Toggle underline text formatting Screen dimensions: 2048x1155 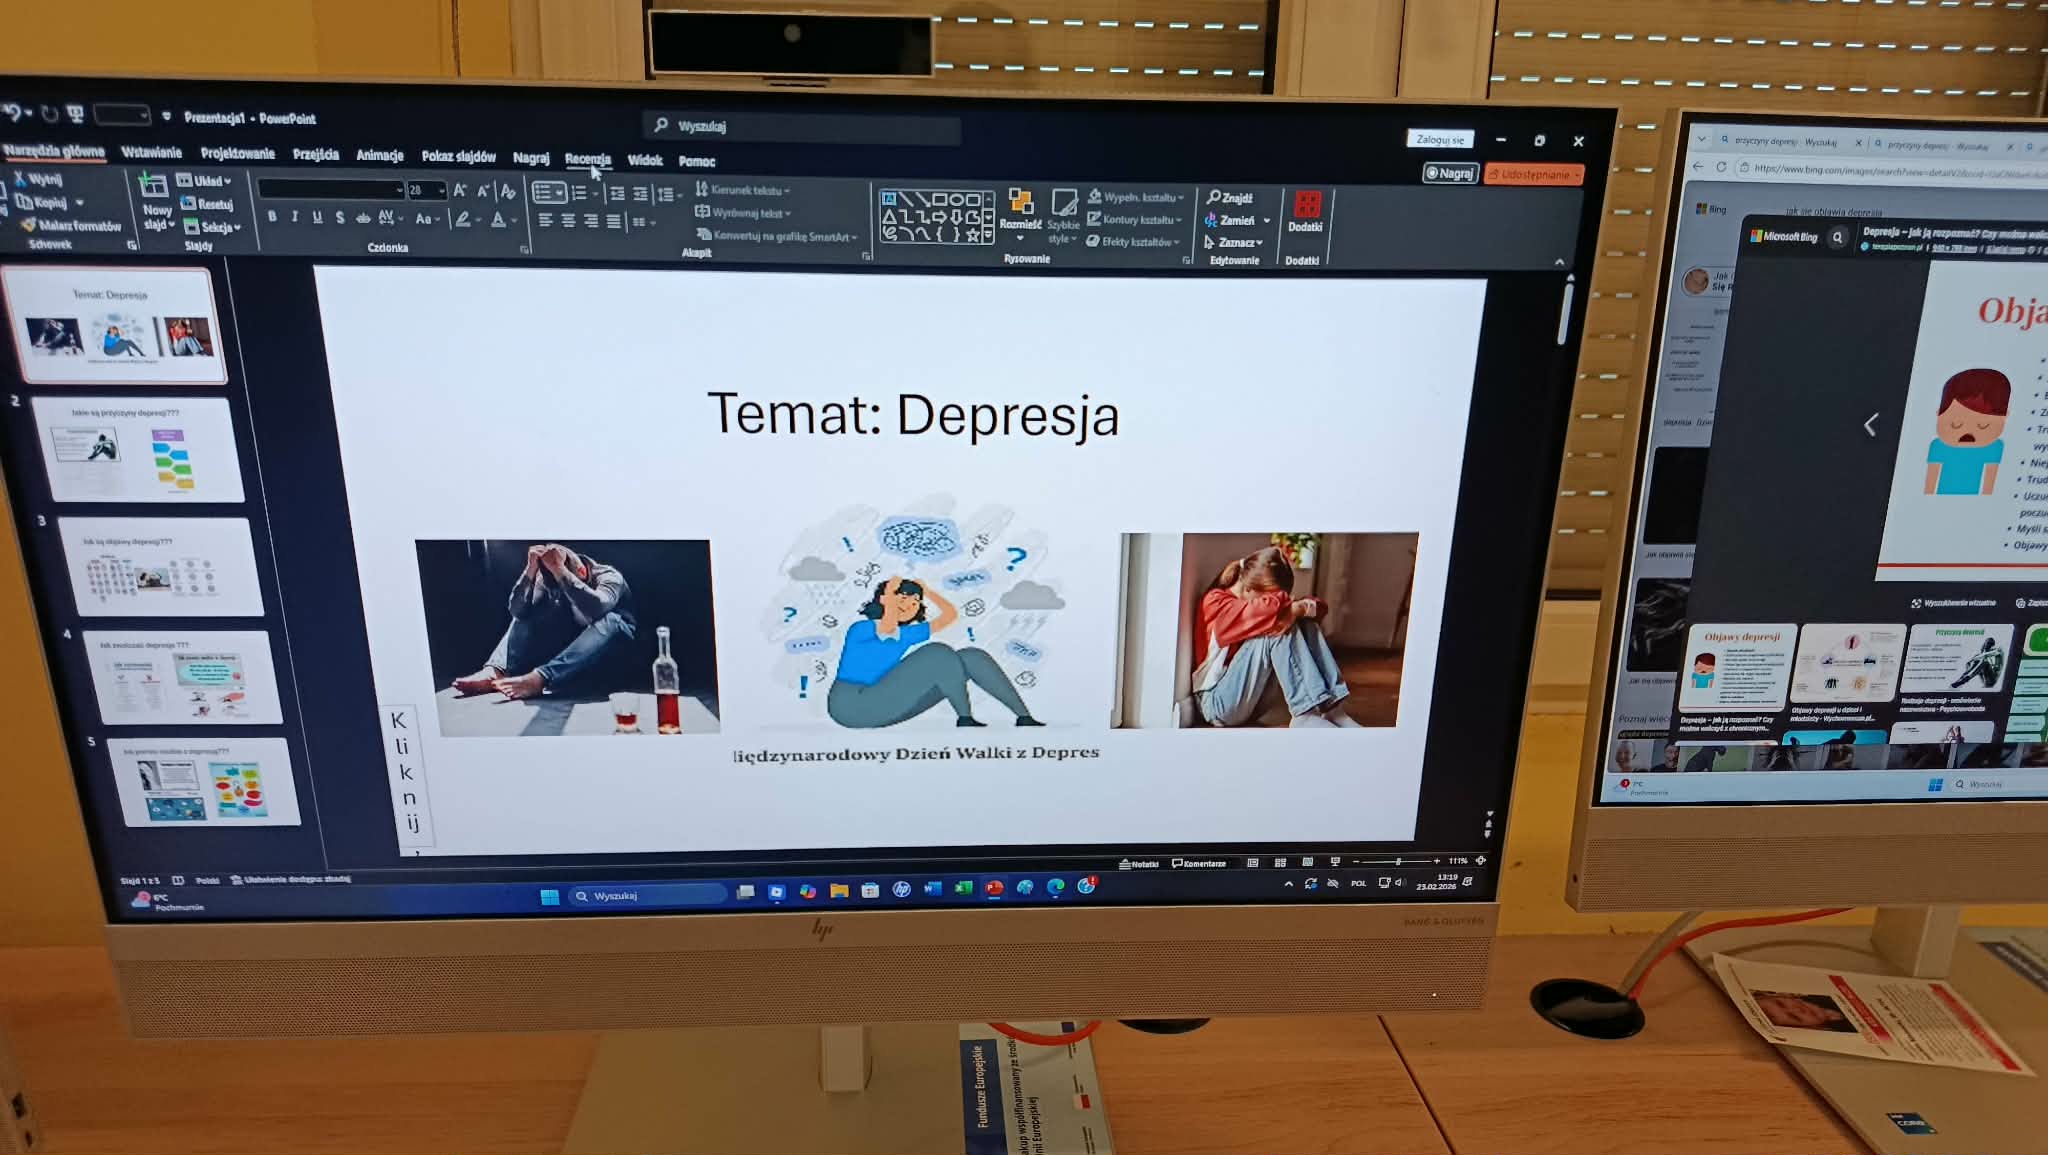click(317, 217)
